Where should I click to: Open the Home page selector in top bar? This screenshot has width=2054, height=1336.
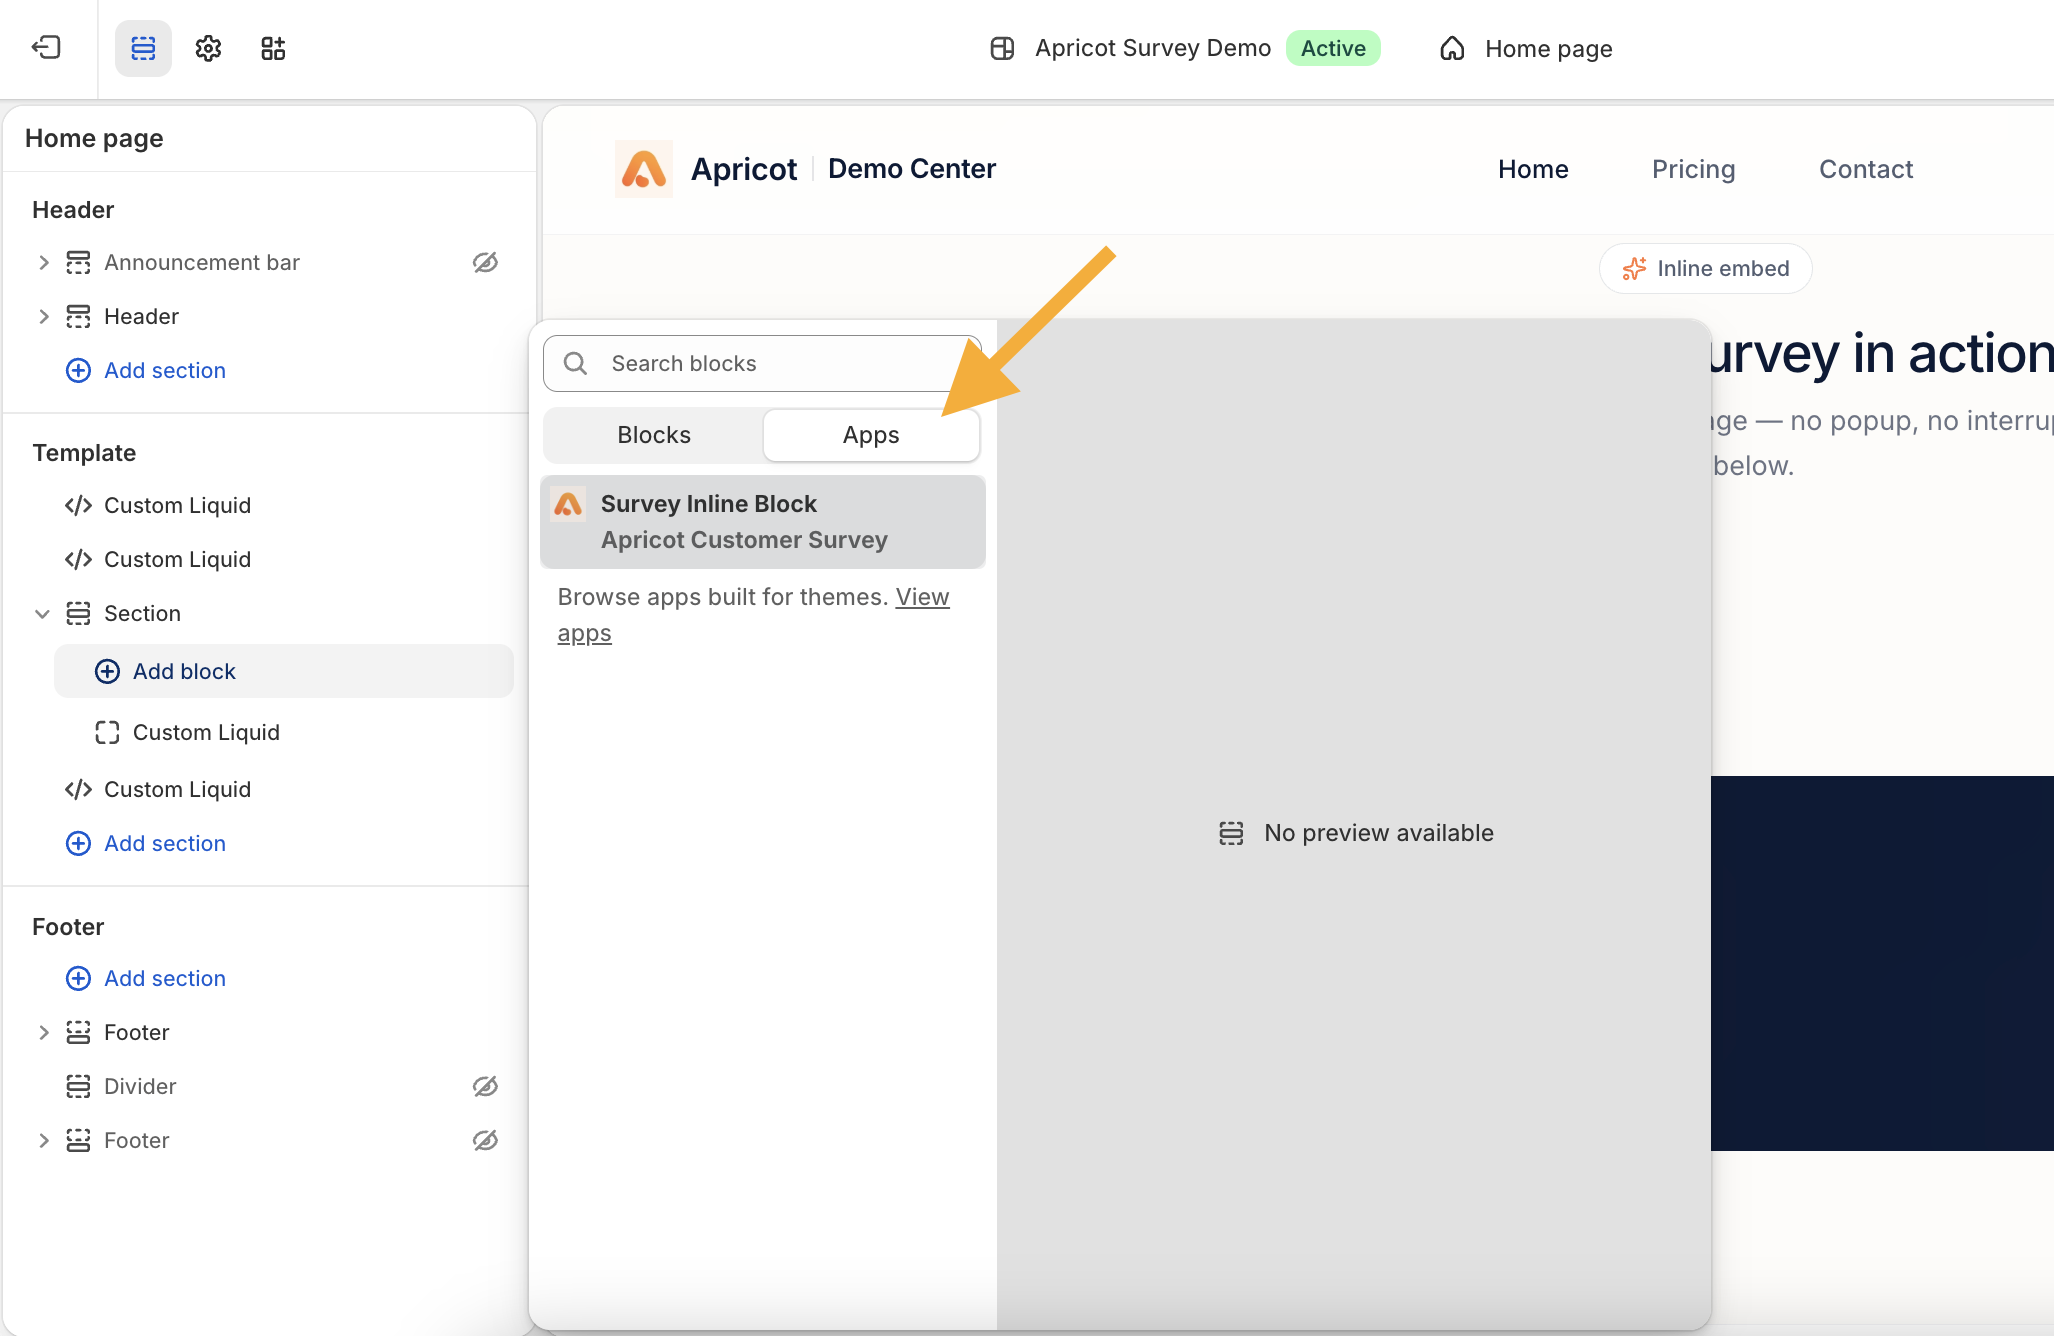1526,48
